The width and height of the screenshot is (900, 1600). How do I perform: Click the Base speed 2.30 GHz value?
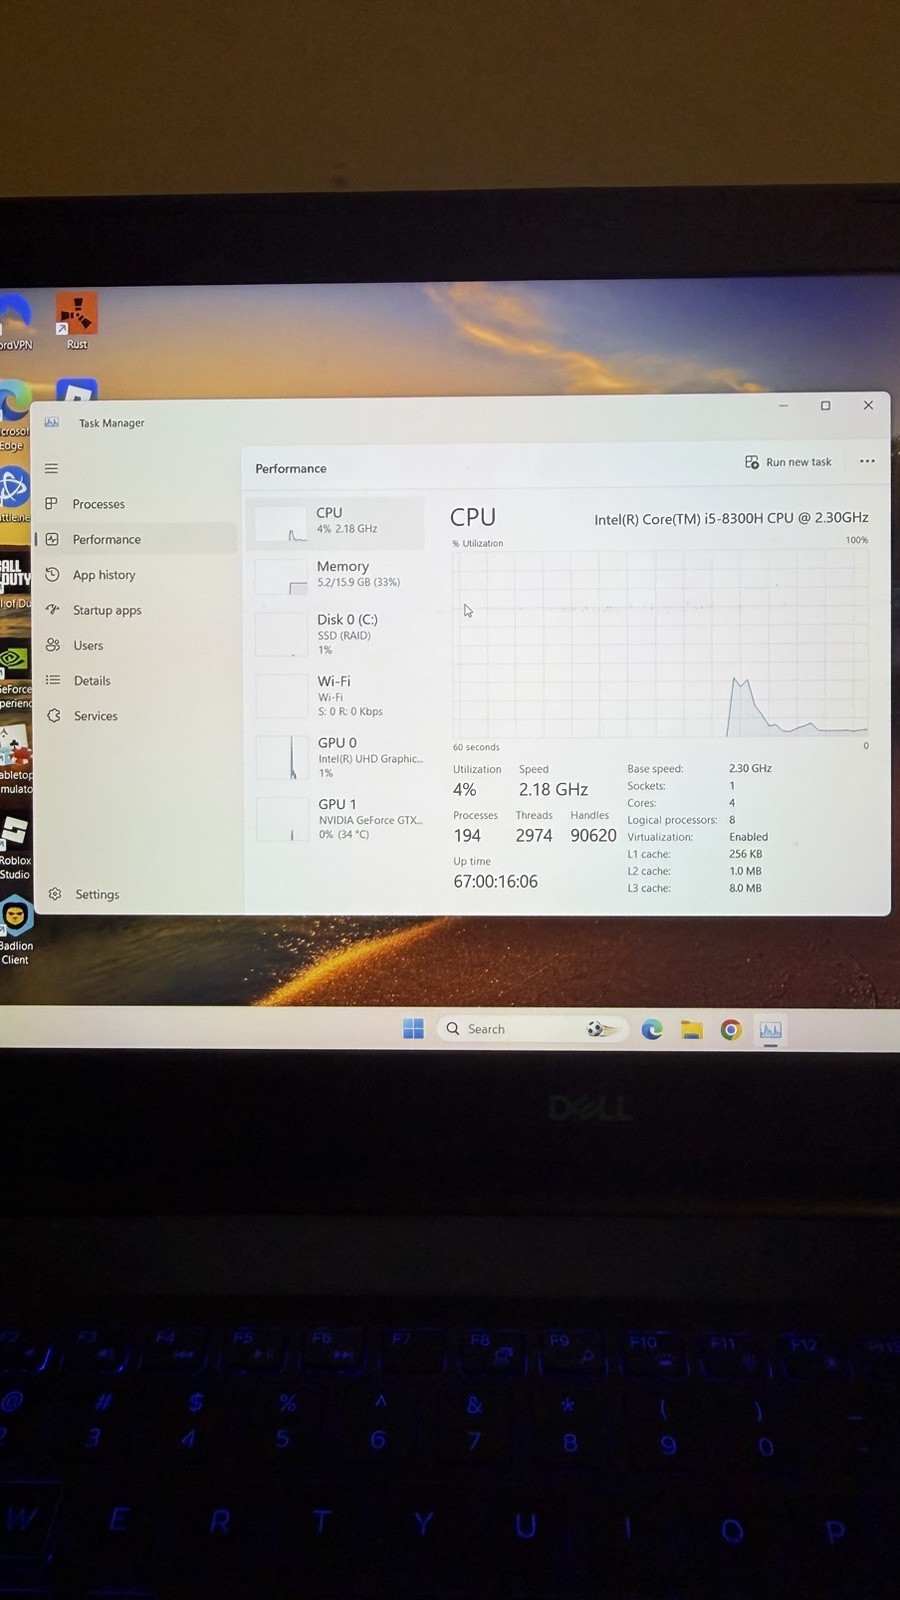coord(750,768)
